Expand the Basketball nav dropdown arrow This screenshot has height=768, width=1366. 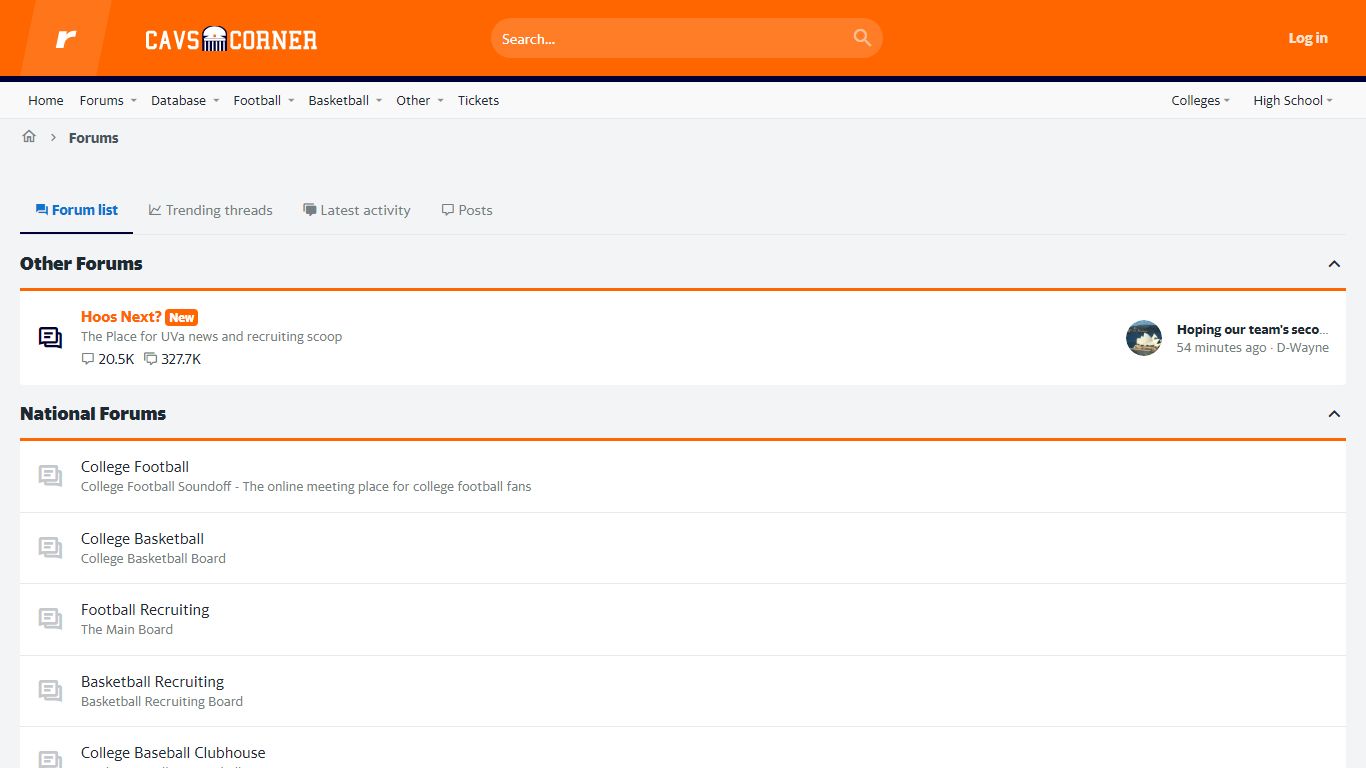[x=379, y=101]
